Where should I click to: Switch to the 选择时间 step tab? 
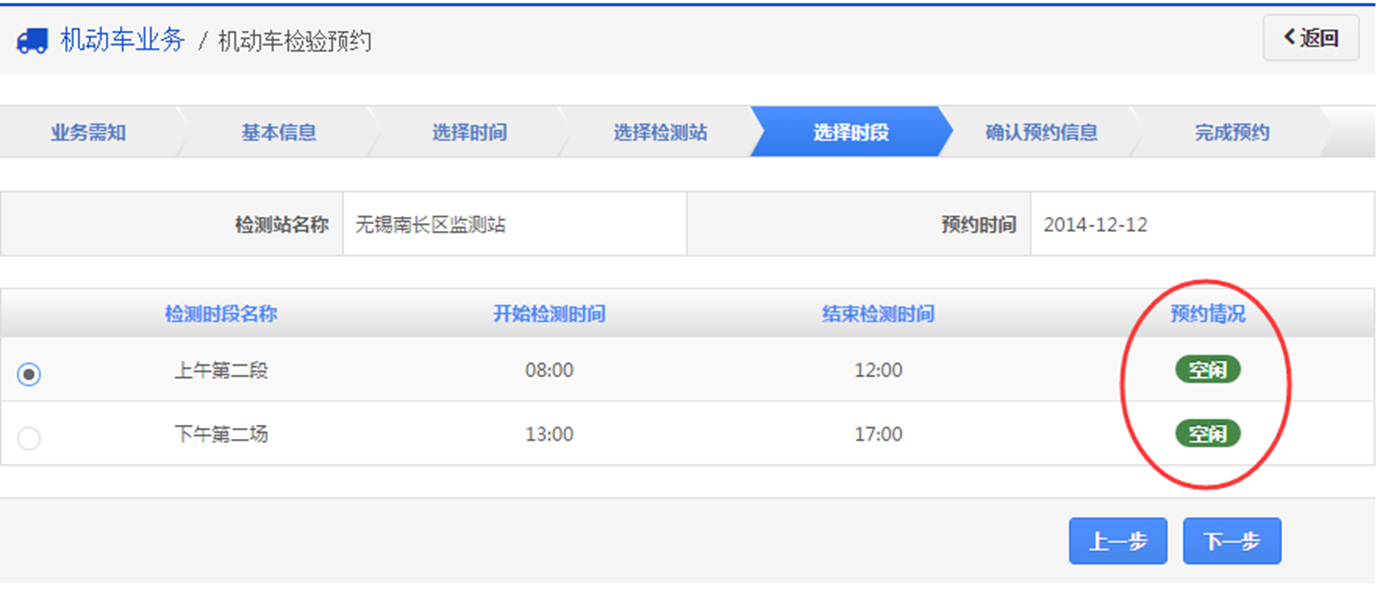pyautogui.click(x=469, y=132)
